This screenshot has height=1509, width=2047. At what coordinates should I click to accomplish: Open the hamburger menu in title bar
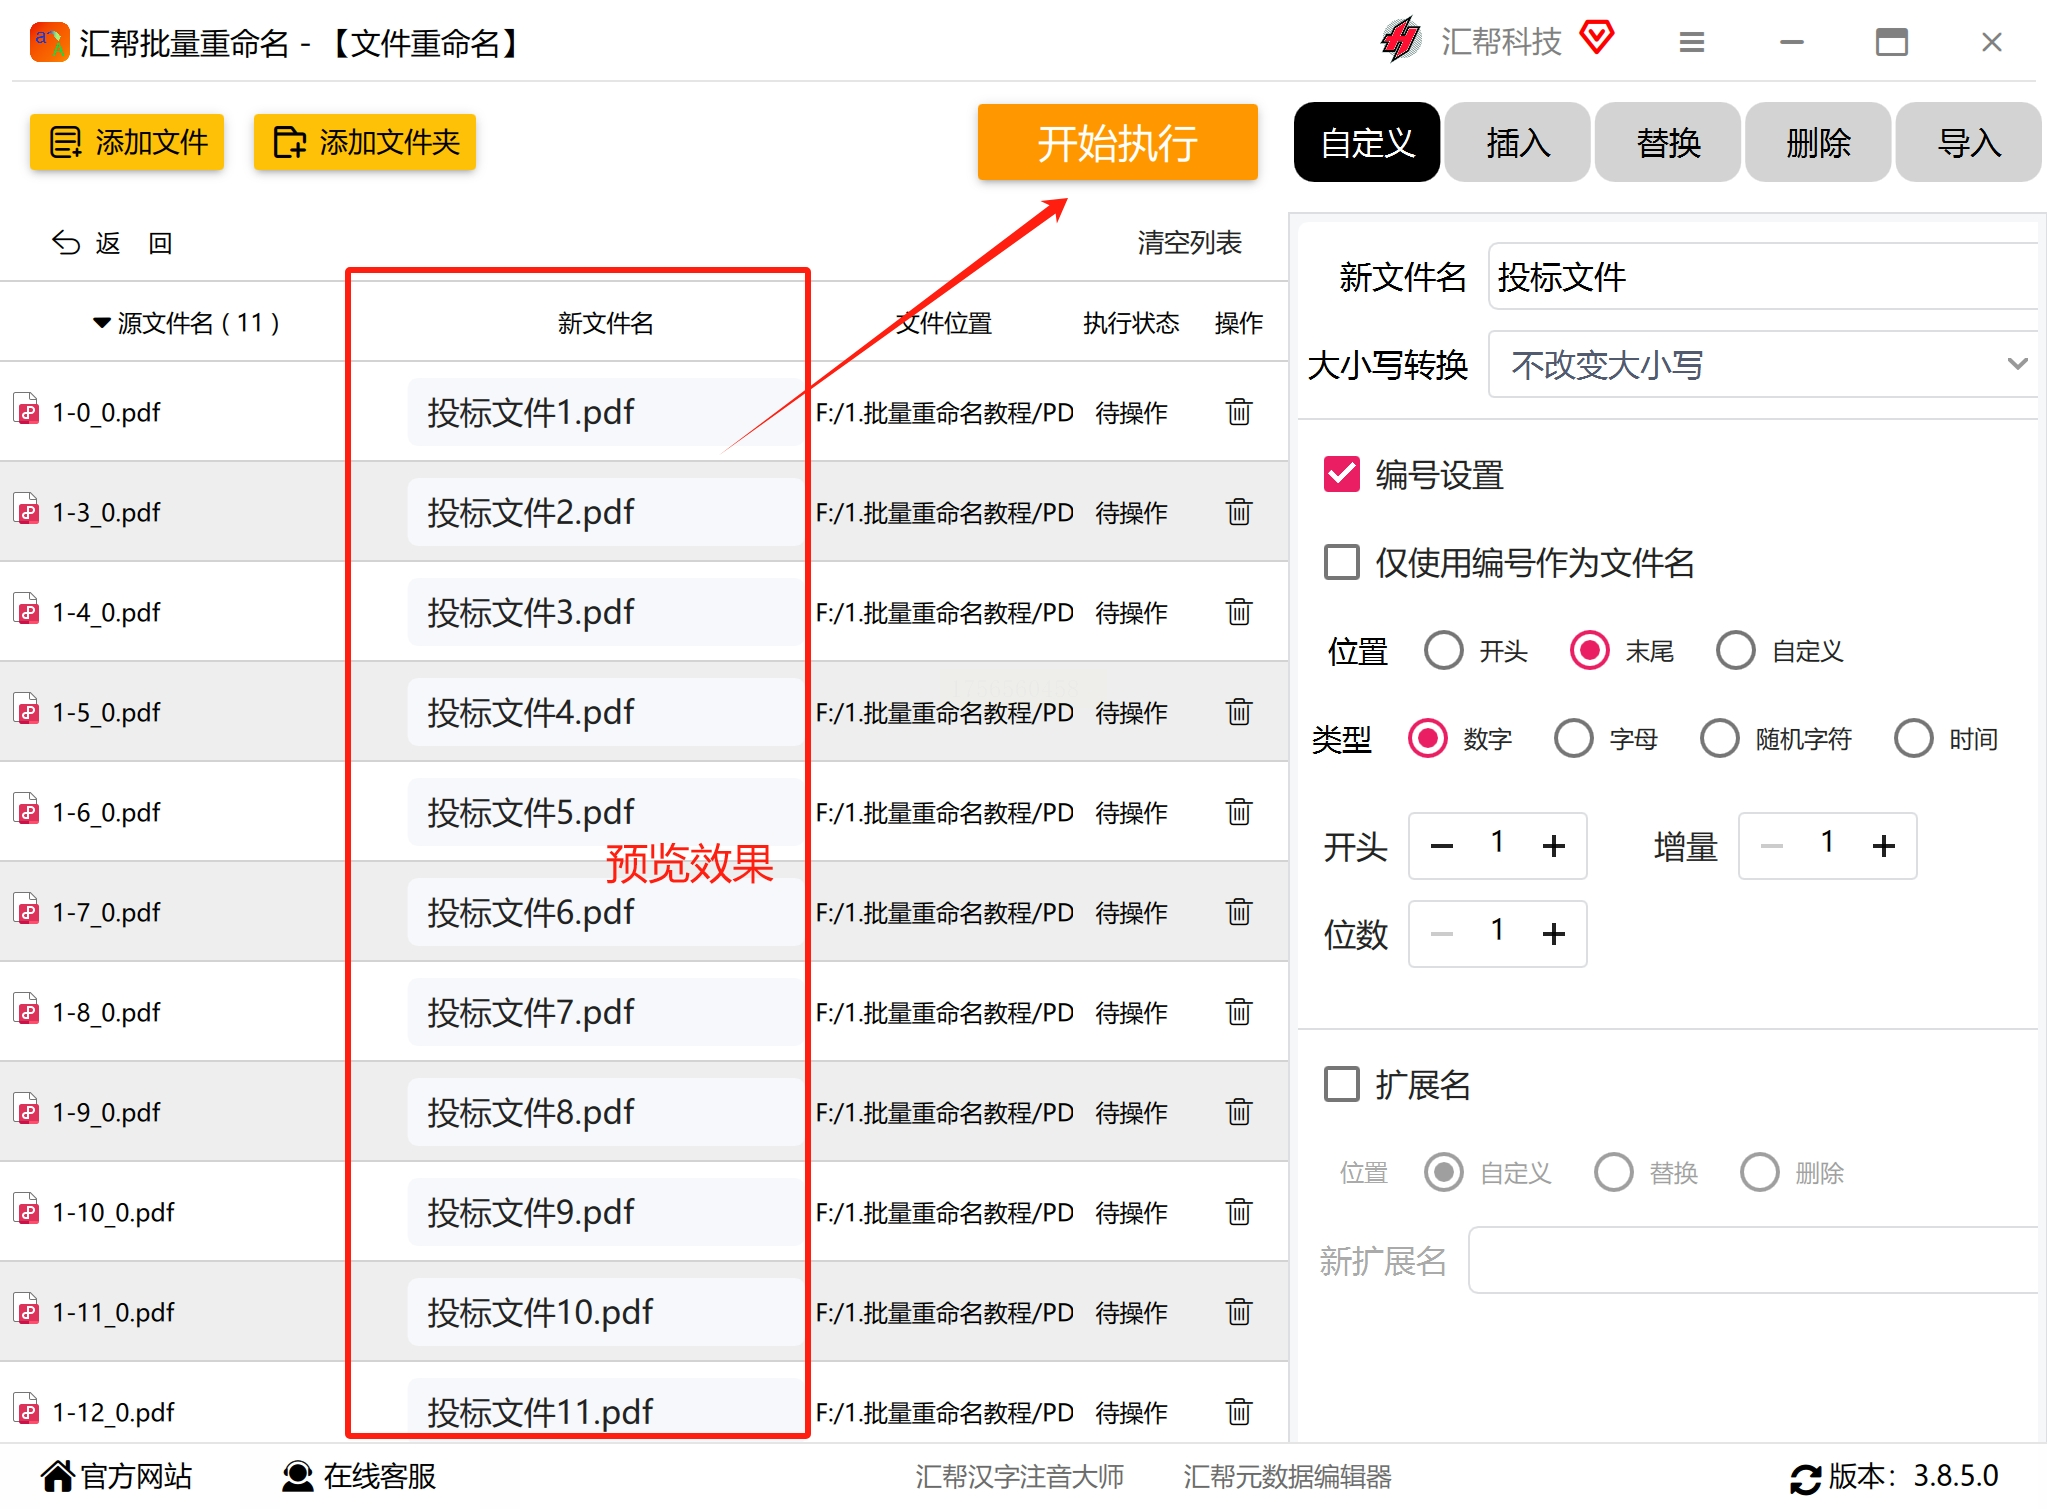point(1691,42)
